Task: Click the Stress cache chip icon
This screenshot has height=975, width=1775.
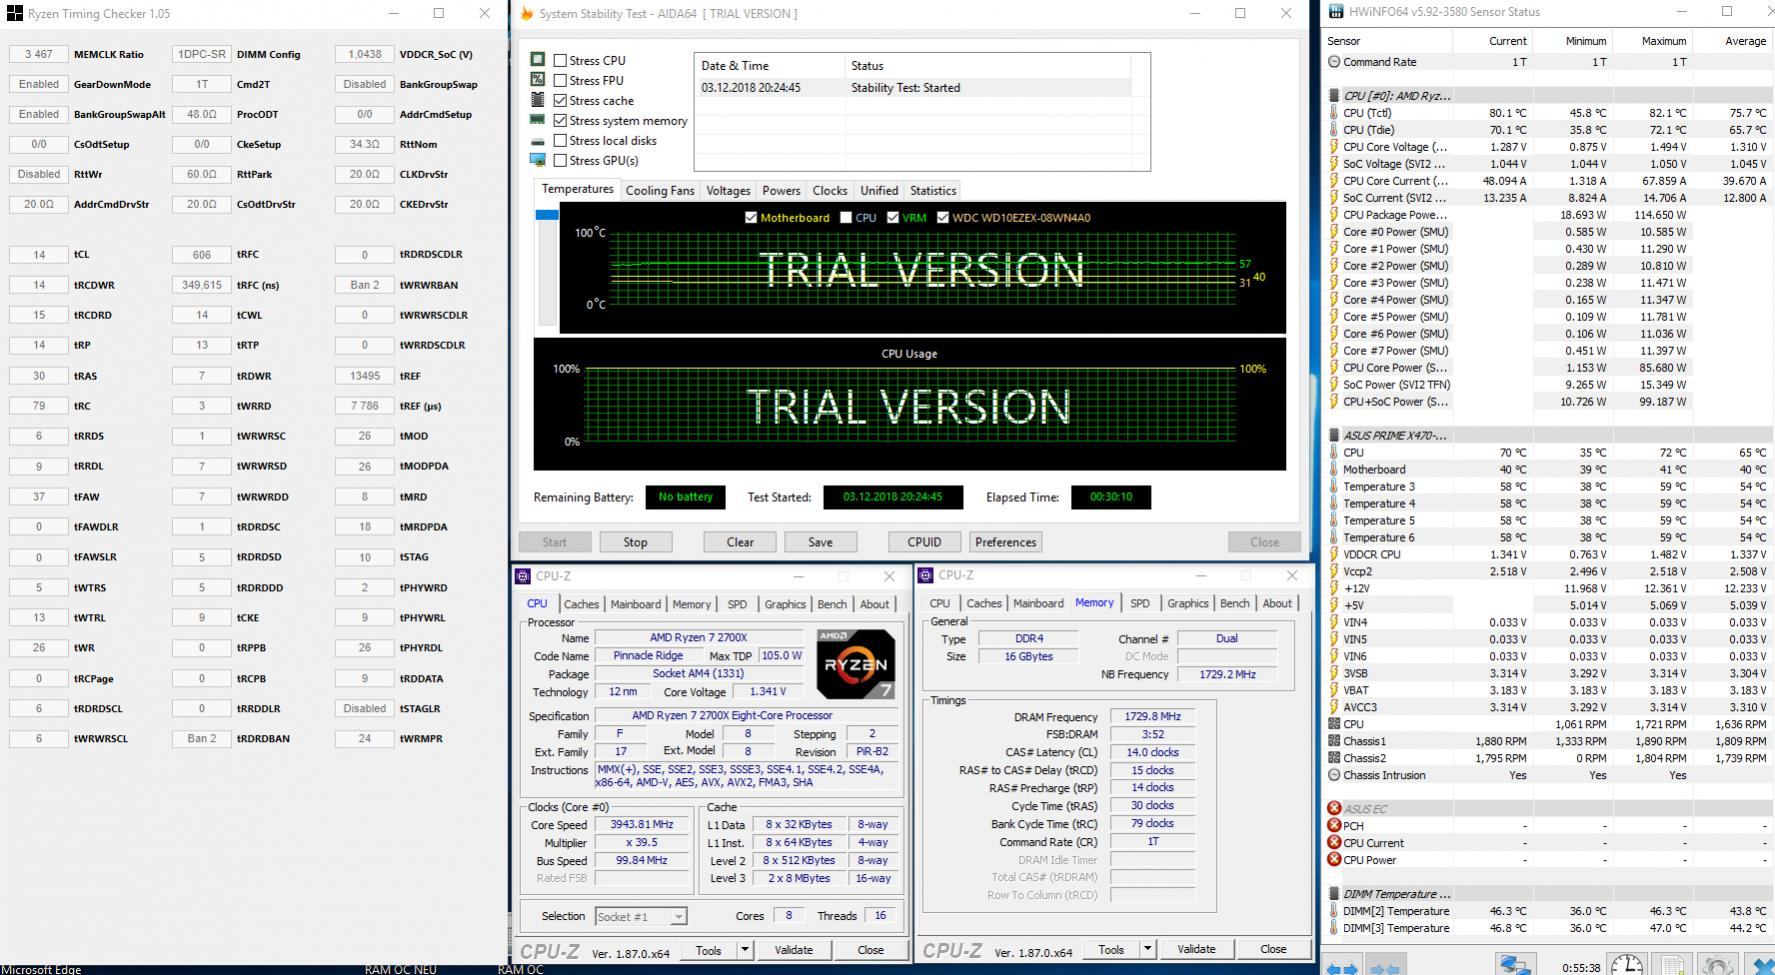Action: coord(537,100)
